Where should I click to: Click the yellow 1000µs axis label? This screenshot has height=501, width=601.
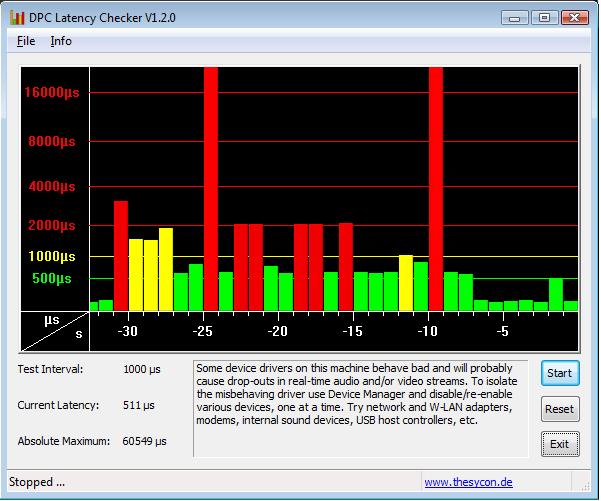click(52, 256)
